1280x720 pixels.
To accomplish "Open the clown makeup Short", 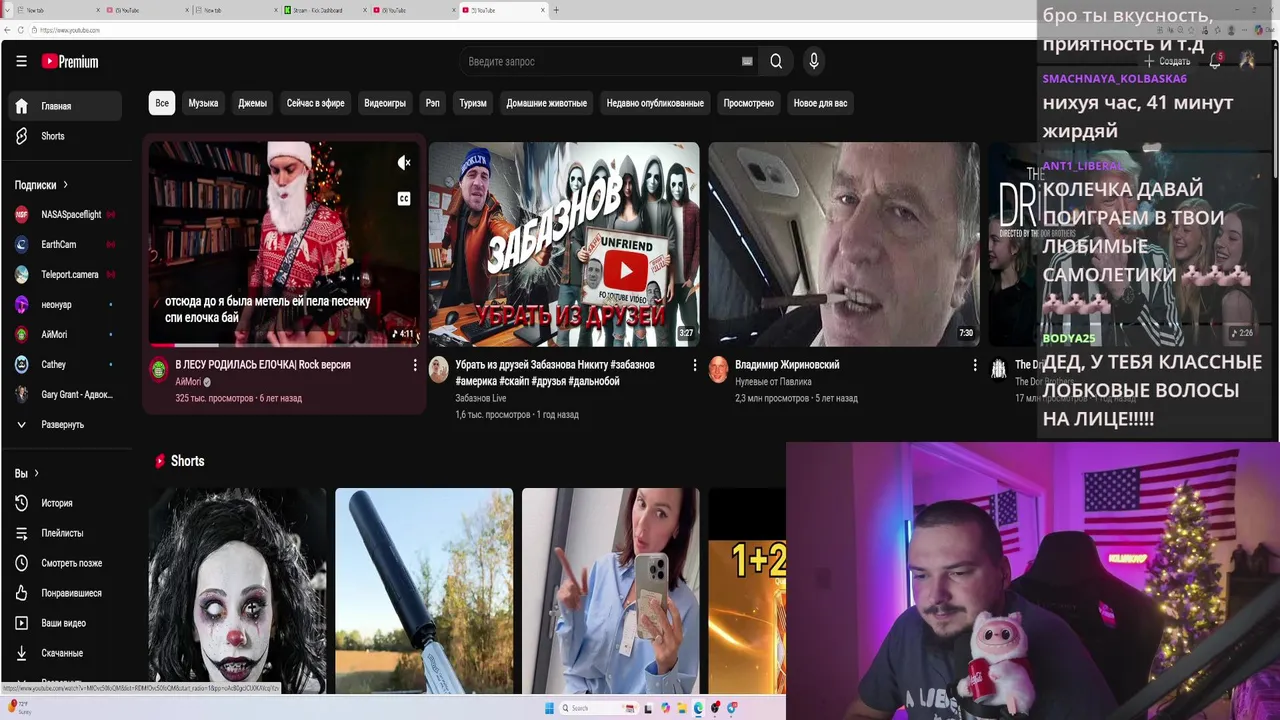I will pos(237,590).
